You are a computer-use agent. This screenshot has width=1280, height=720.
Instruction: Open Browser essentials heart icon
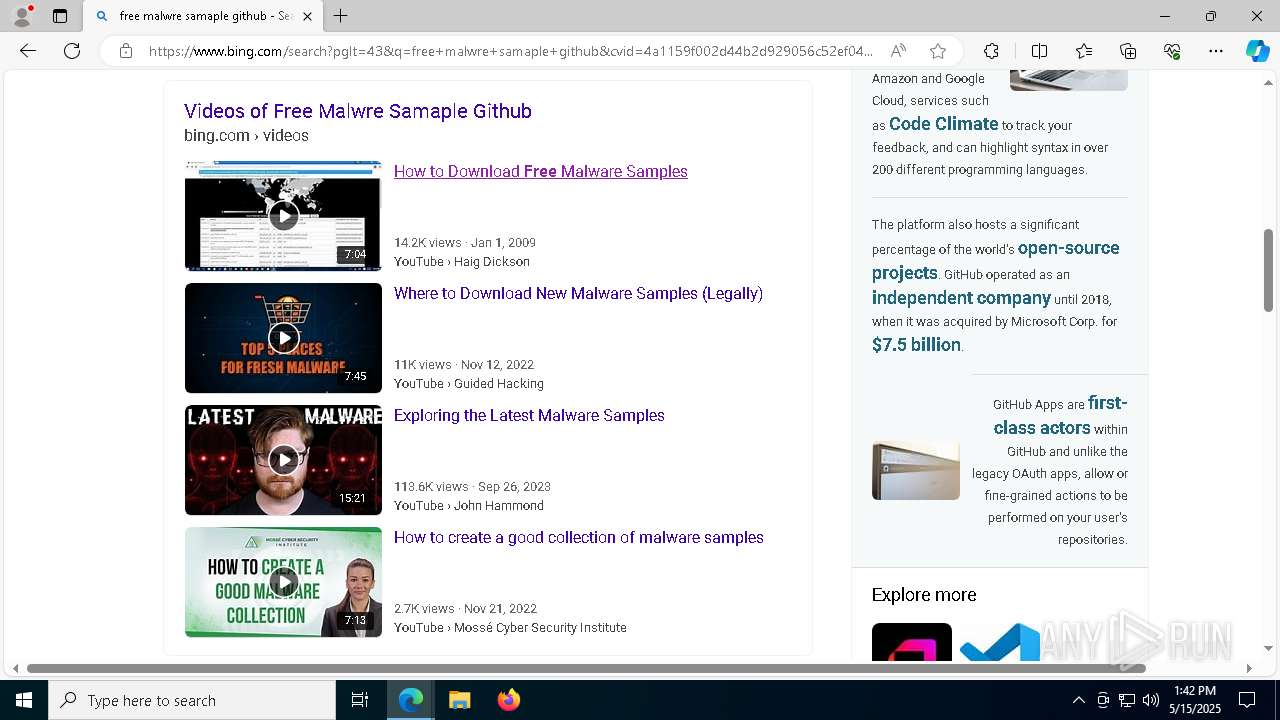1172,51
